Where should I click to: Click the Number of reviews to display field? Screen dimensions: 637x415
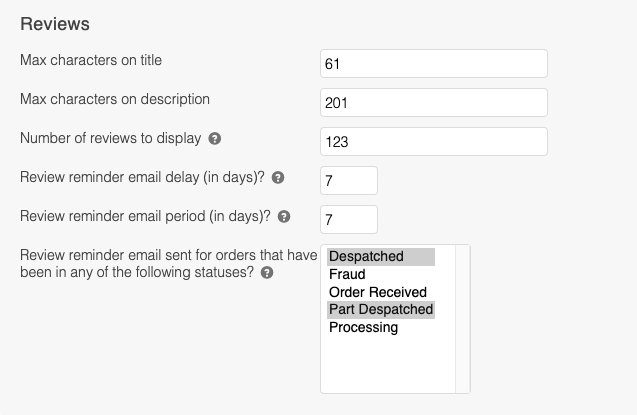(433, 141)
